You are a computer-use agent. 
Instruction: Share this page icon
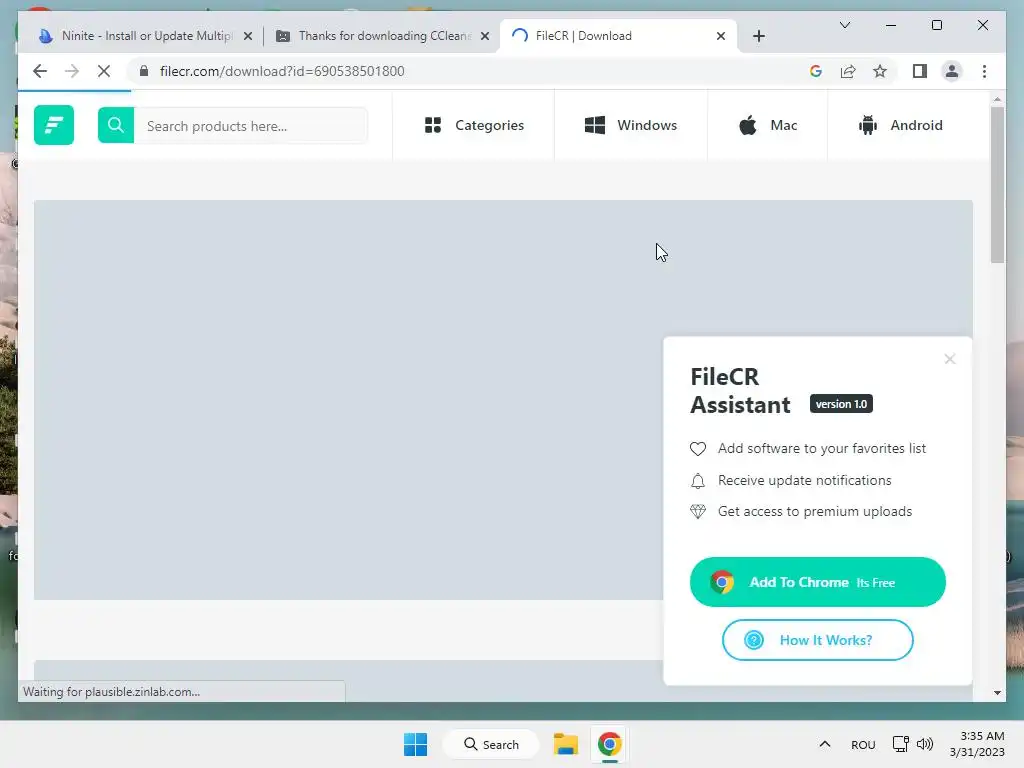848,71
